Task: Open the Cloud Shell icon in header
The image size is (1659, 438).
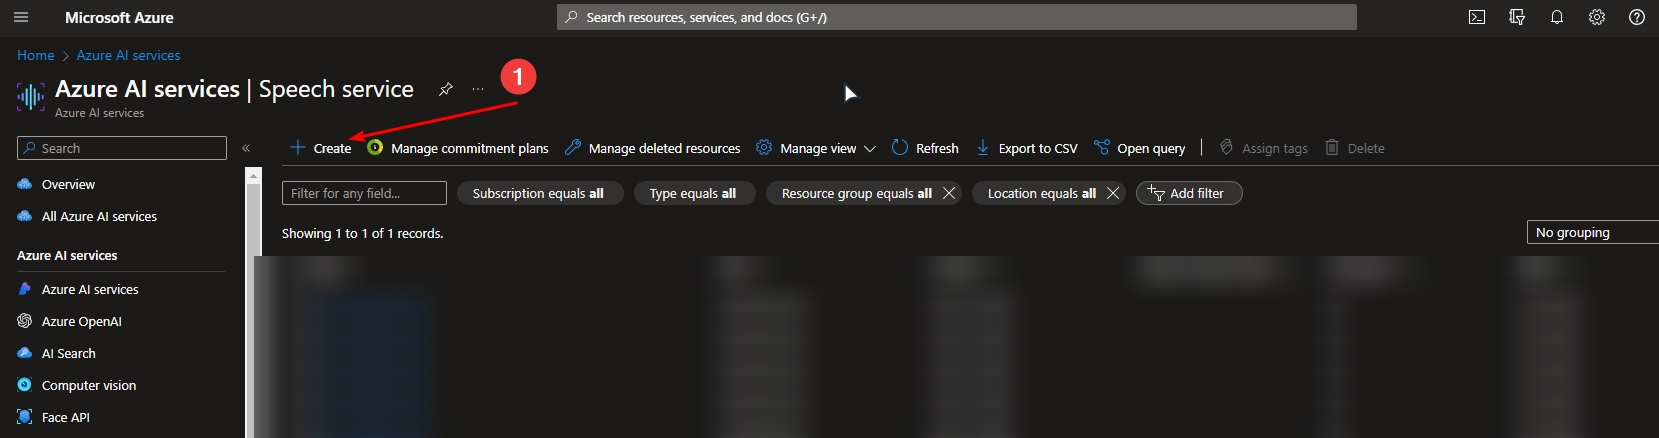Action: [1476, 17]
